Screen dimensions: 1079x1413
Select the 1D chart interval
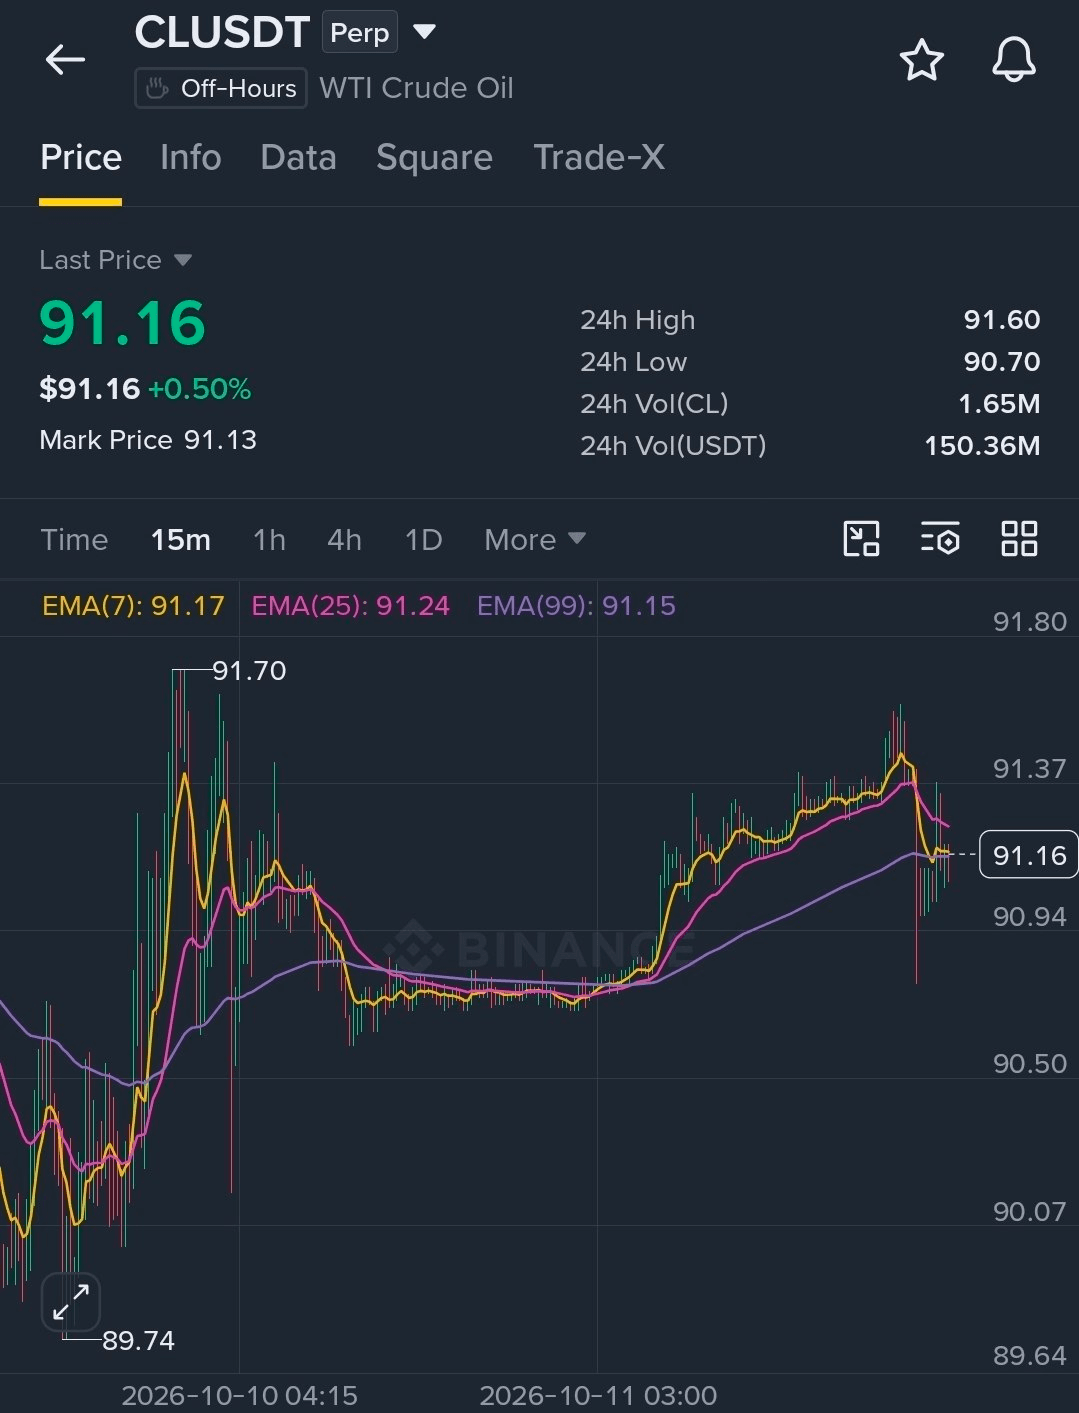(x=423, y=540)
